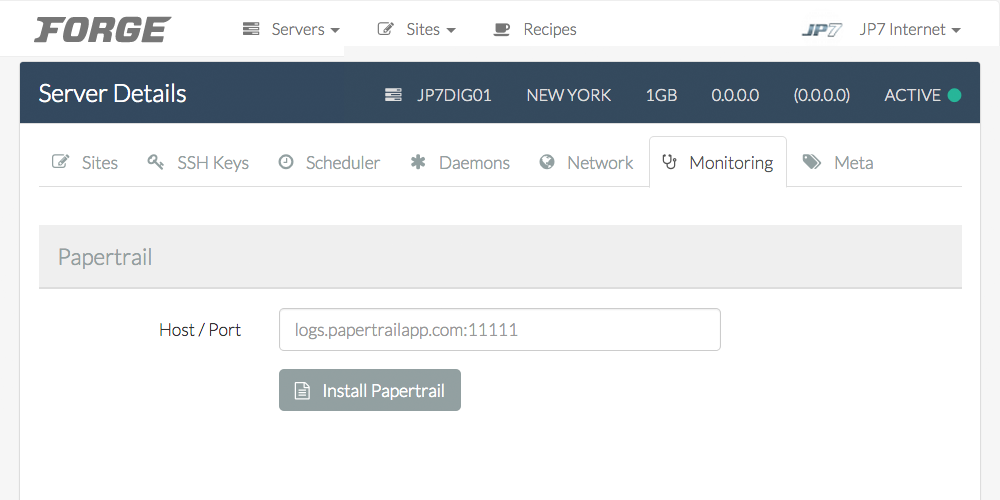
Task: Switch to the Sites tab
Action: (85, 163)
